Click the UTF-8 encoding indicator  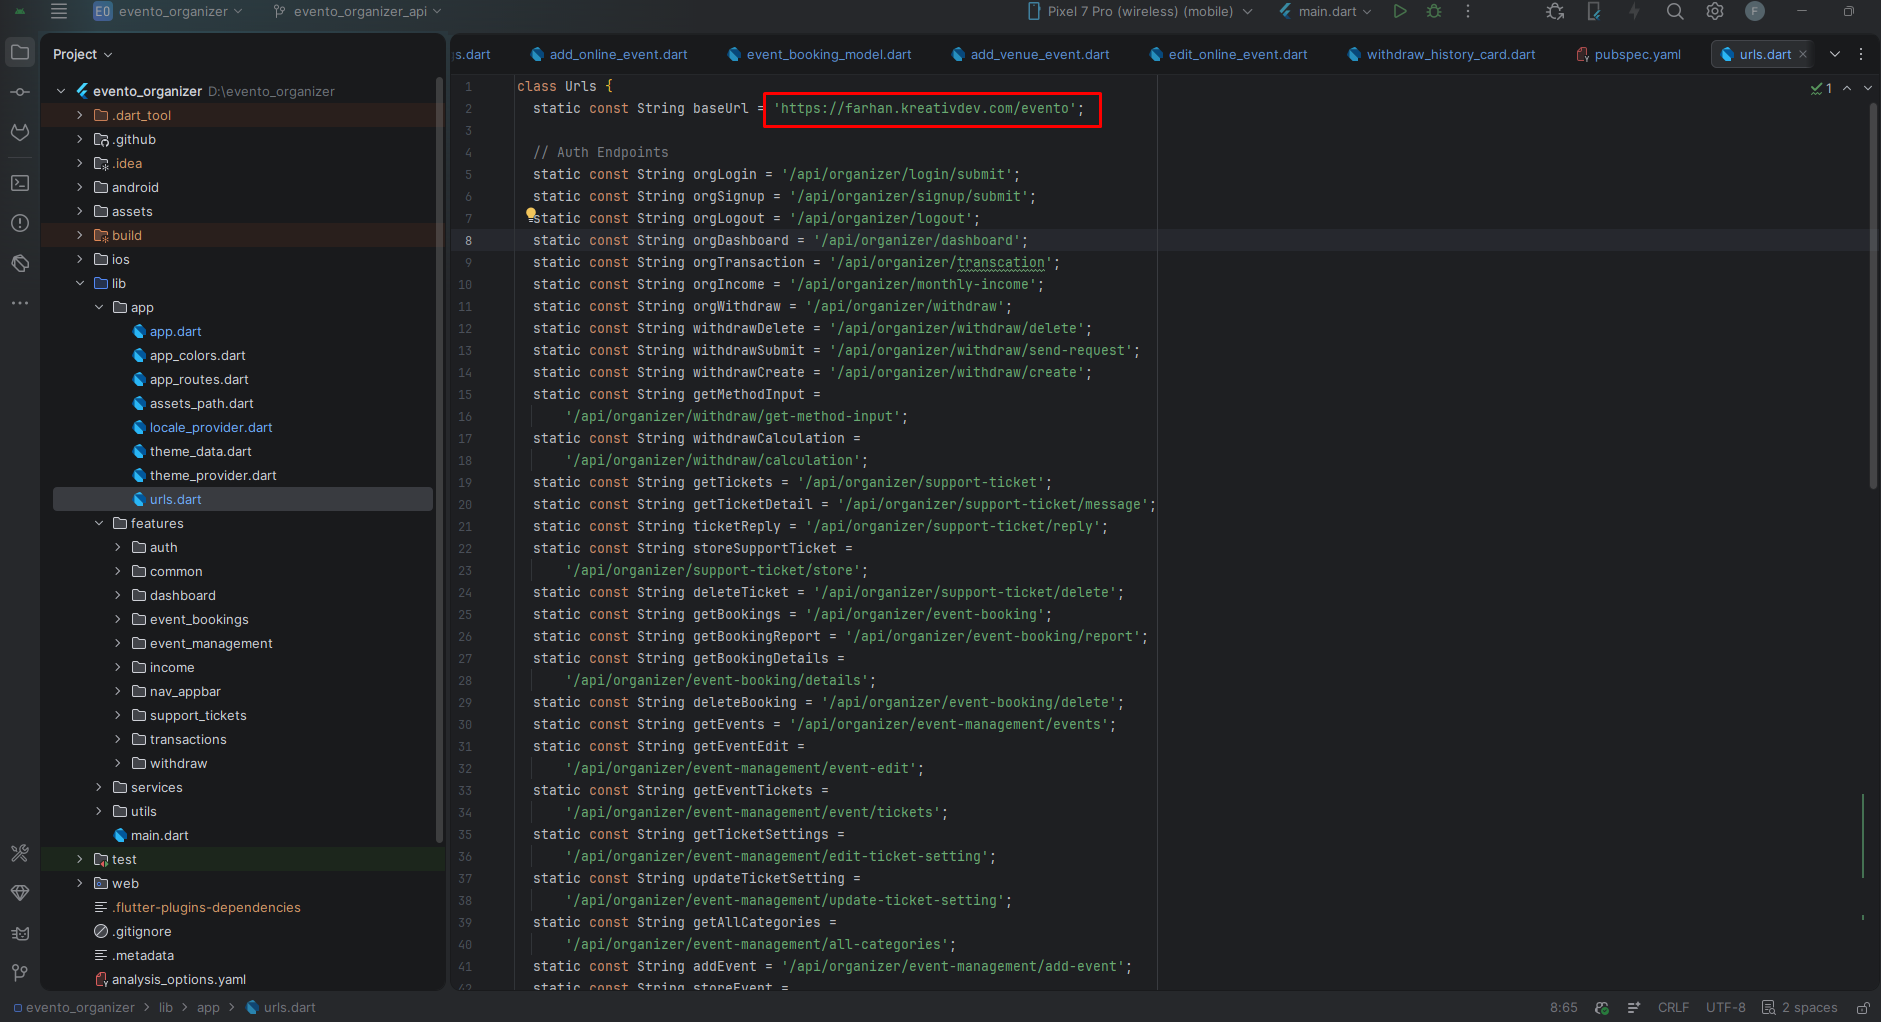click(1727, 1008)
